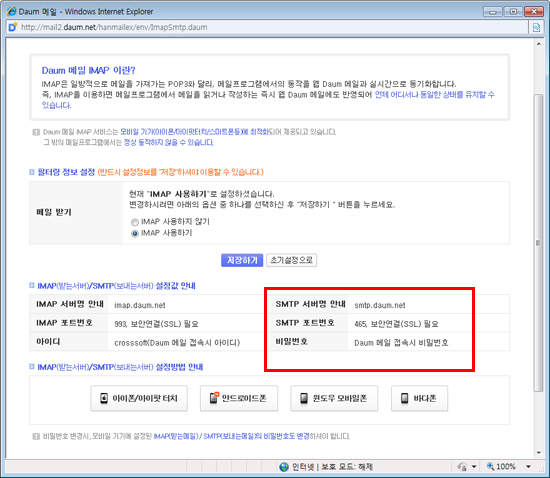Click the 저장하기 save button

click(x=242, y=260)
